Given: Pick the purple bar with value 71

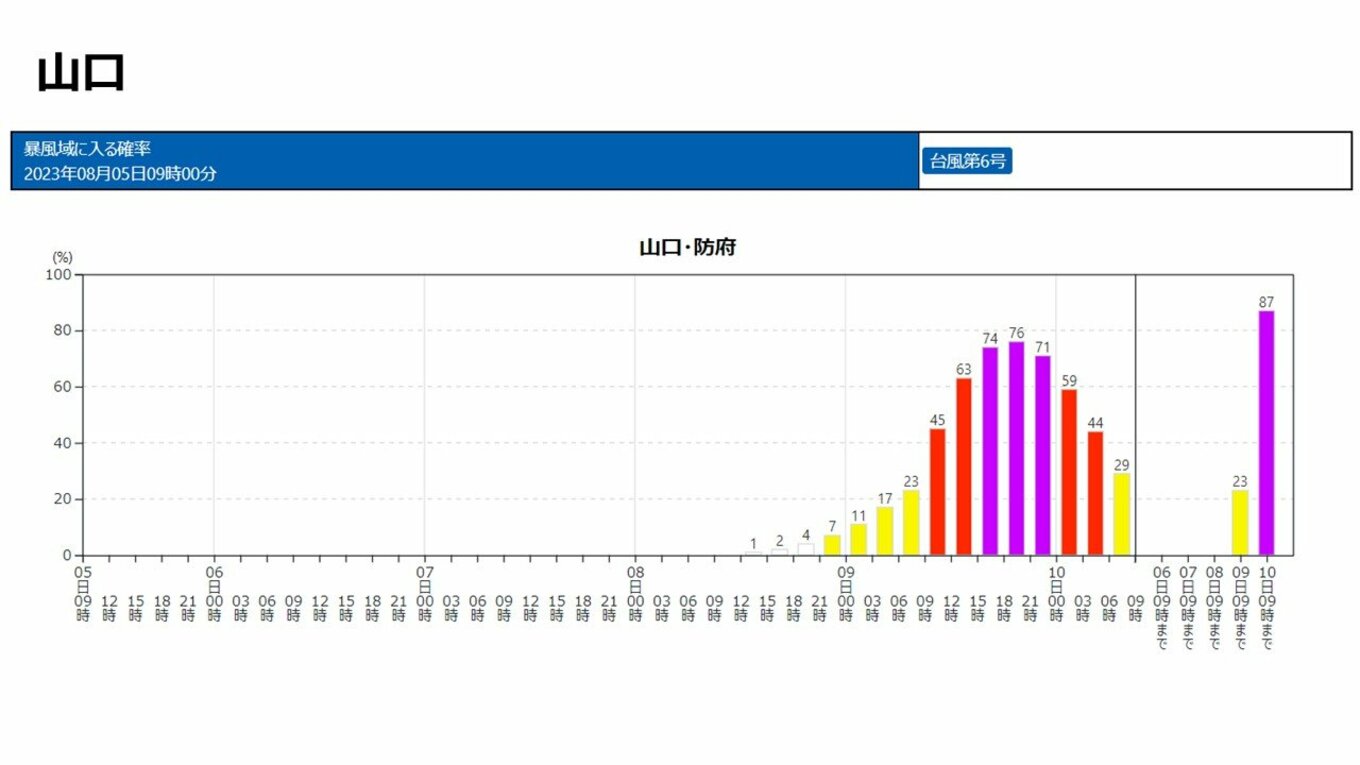Looking at the screenshot, I should (1043, 455).
